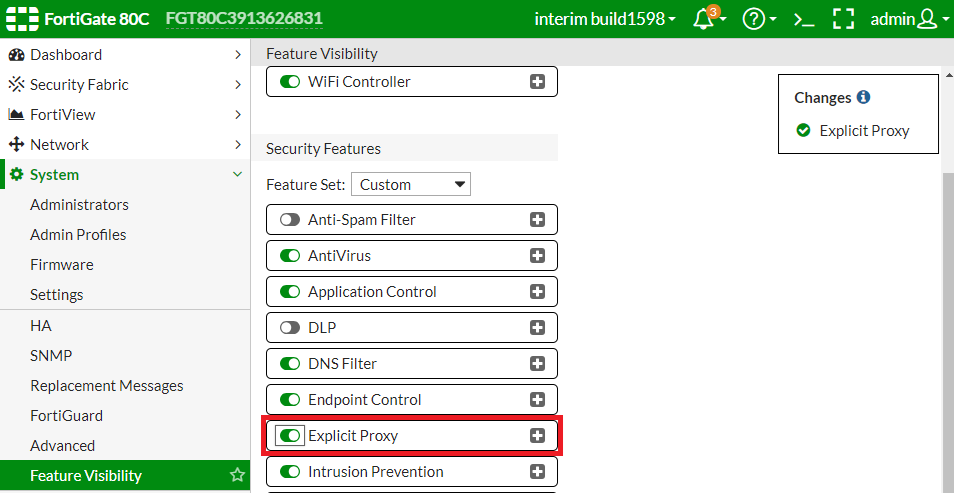This screenshot has height=493, width=954.
Task: Toggle the Intrusion Prevention switch off
Action: pos(290,472)
